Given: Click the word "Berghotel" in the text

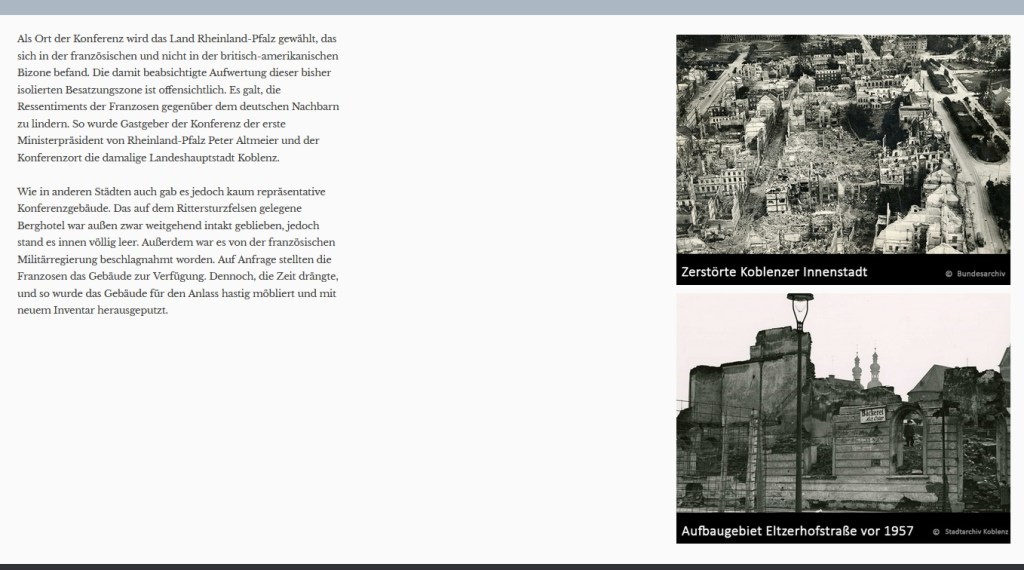Looking at the screenshot, I should pos(42,226).
